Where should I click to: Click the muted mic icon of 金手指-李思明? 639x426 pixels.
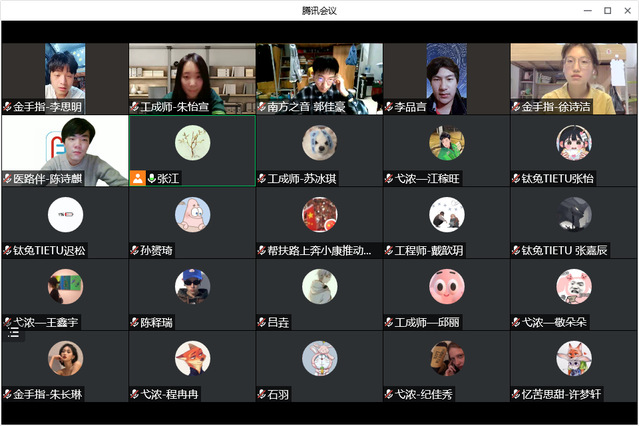pos(7,107)
